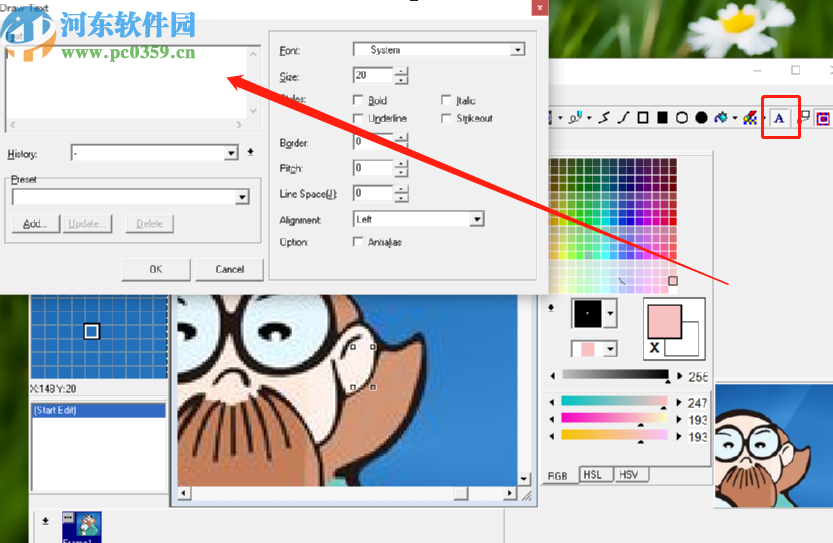Increase the Pitch value with up arrow
833x543 pixels.
402,164
